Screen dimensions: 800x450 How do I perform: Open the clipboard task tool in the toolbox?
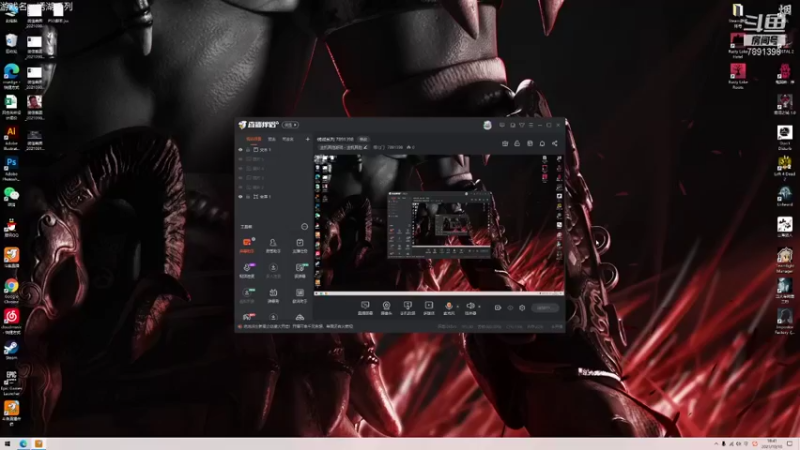click(x=299, y=245)
